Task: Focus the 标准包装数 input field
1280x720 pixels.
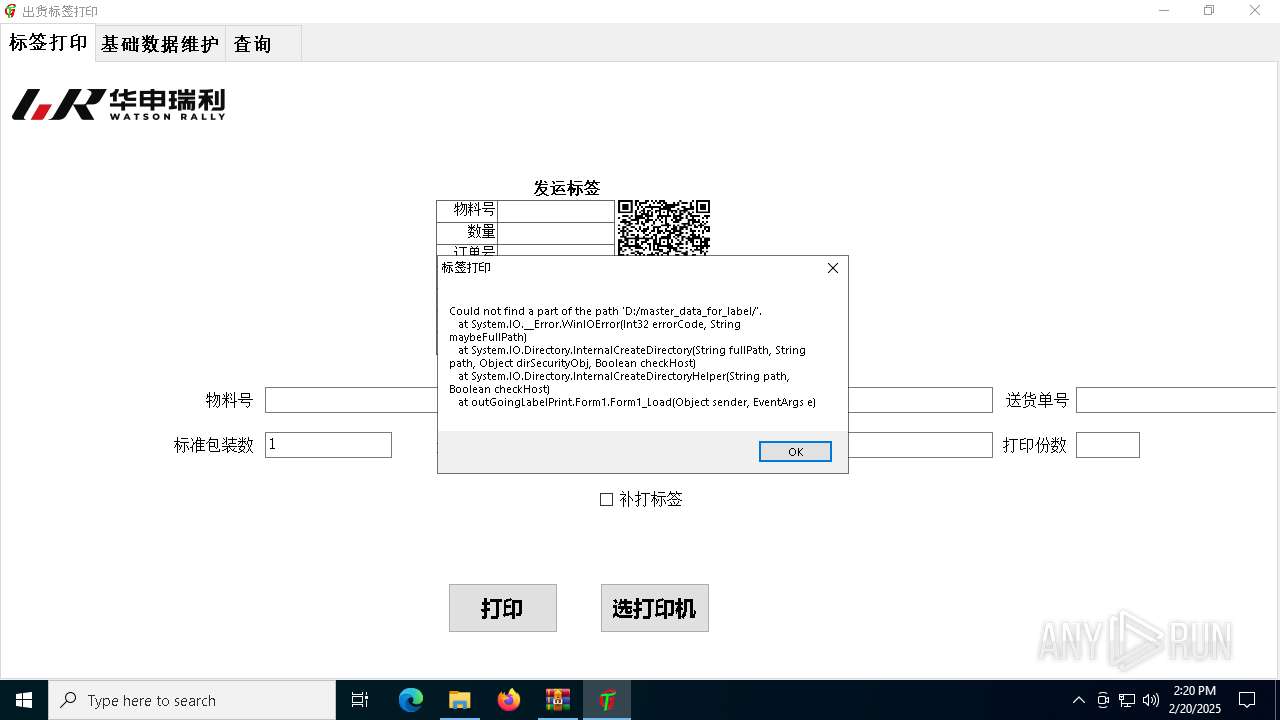Action: [328, 445]
